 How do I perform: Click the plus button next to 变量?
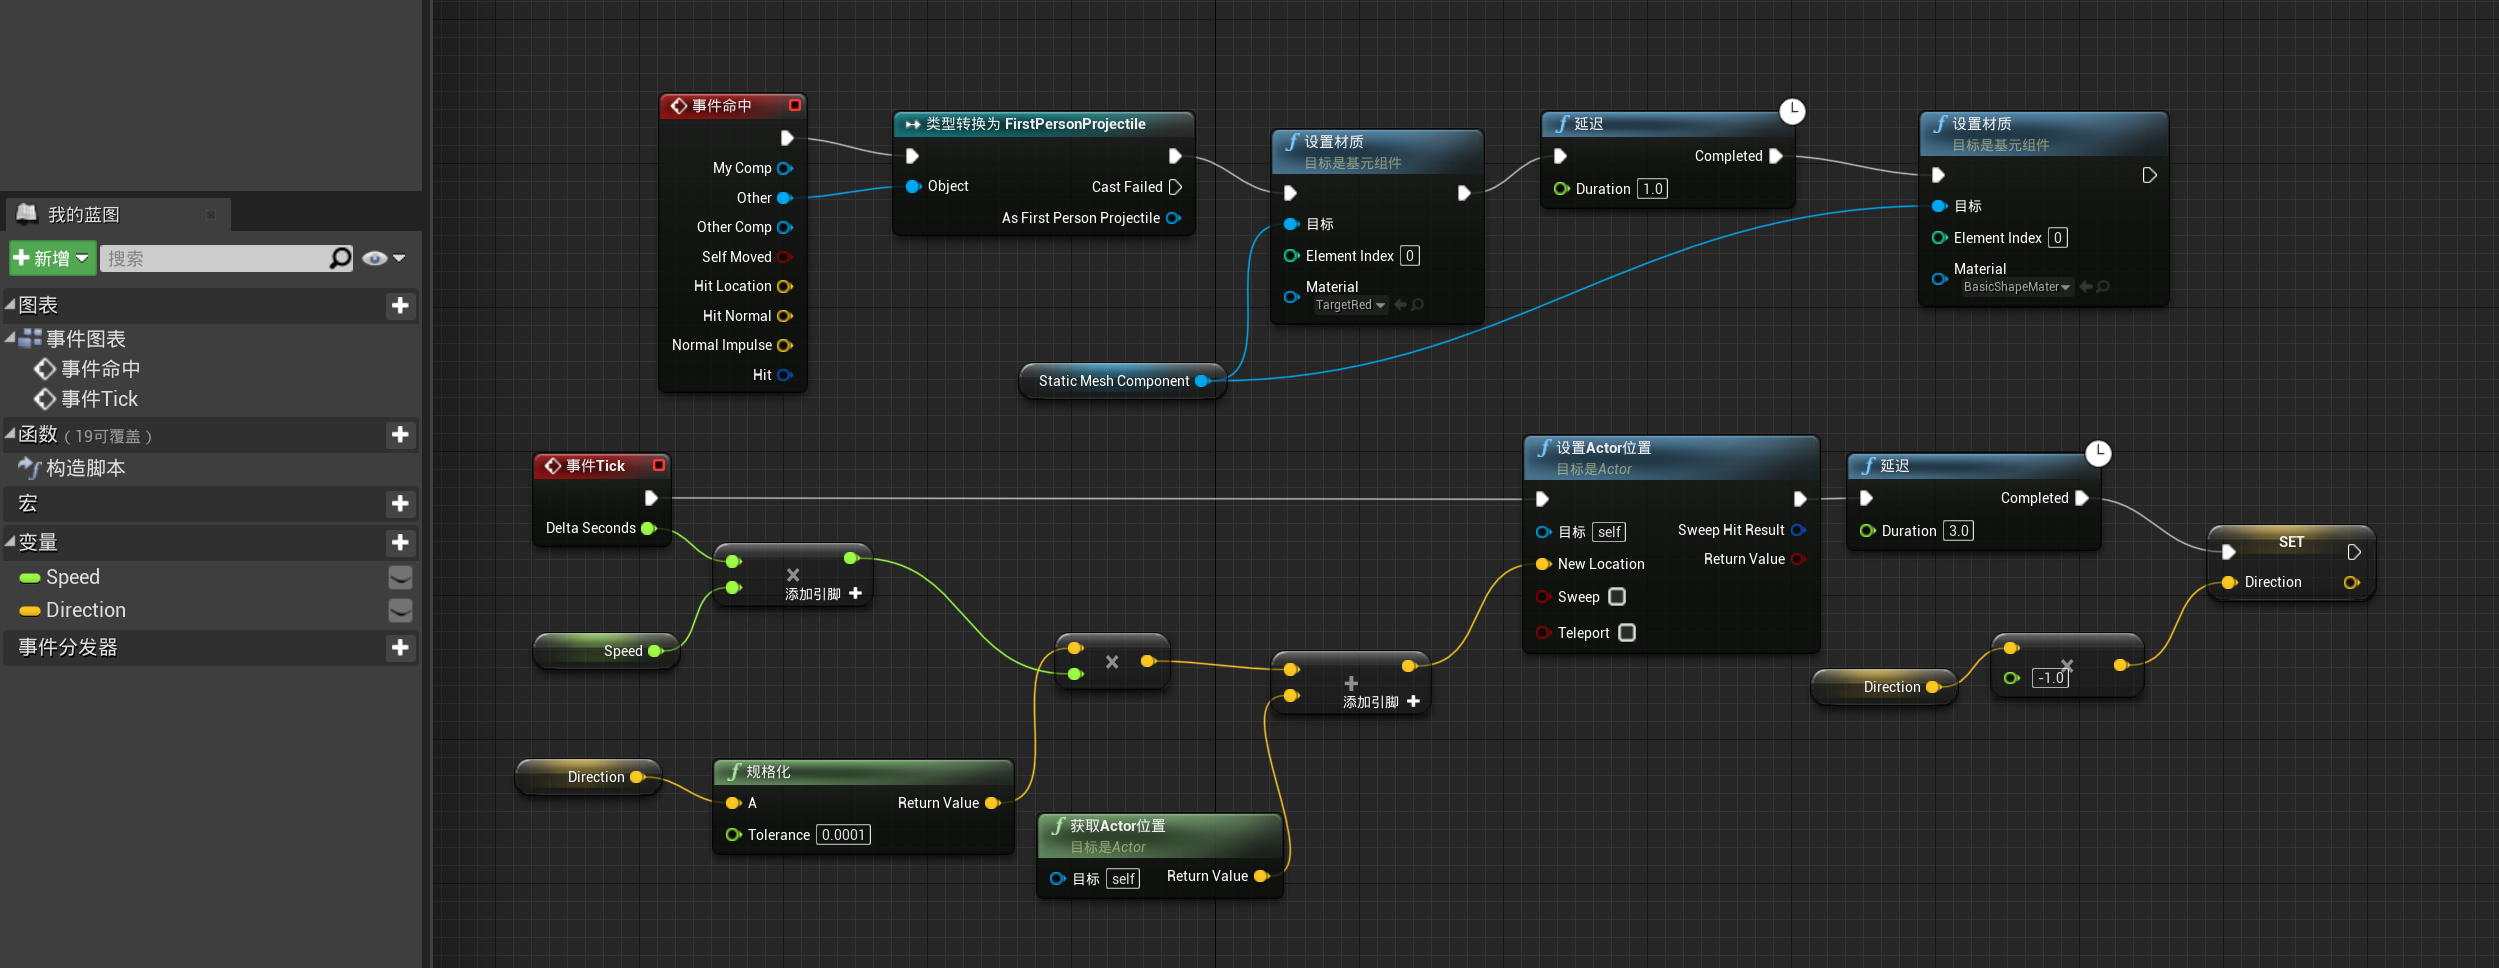click(x=400, y=542)
